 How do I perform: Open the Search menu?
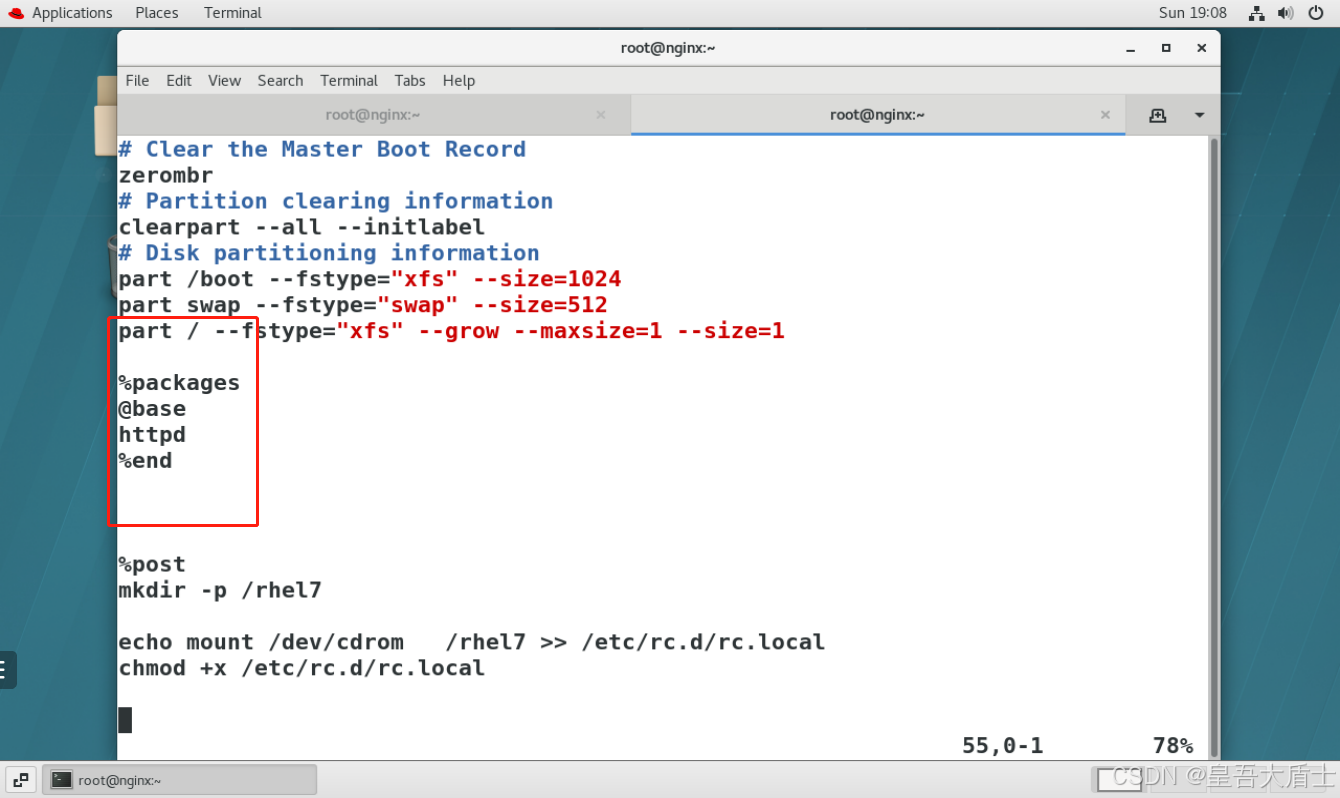point(280,80)
